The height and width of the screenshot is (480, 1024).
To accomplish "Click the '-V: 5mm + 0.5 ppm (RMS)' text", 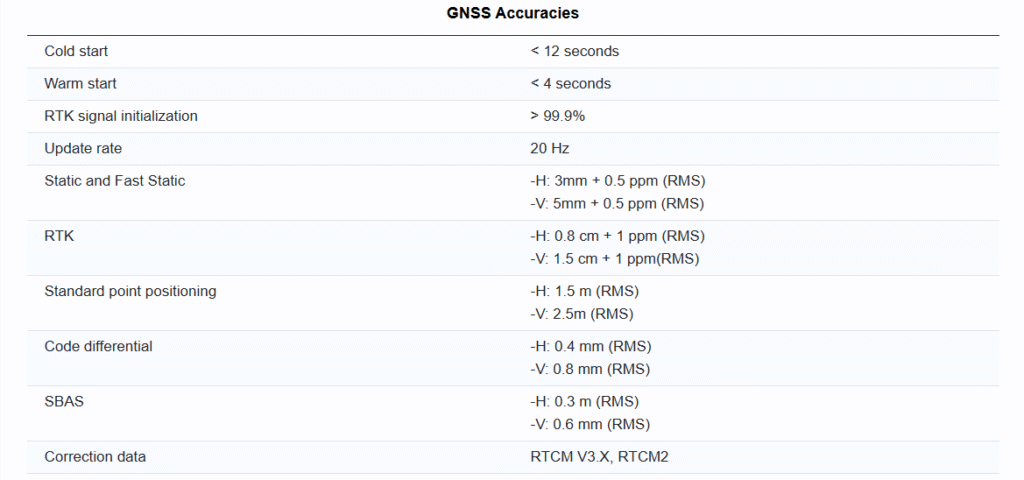I will coord(617,204).
